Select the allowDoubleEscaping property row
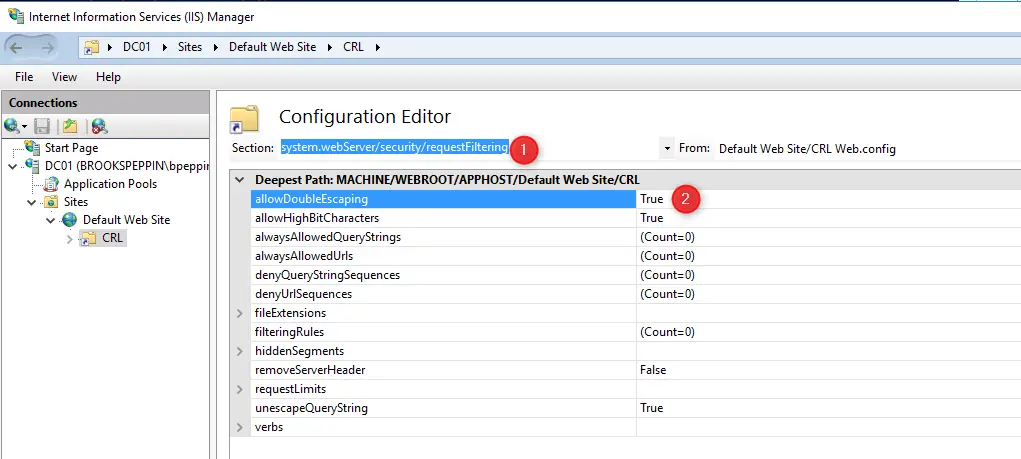 click(636, 199)
